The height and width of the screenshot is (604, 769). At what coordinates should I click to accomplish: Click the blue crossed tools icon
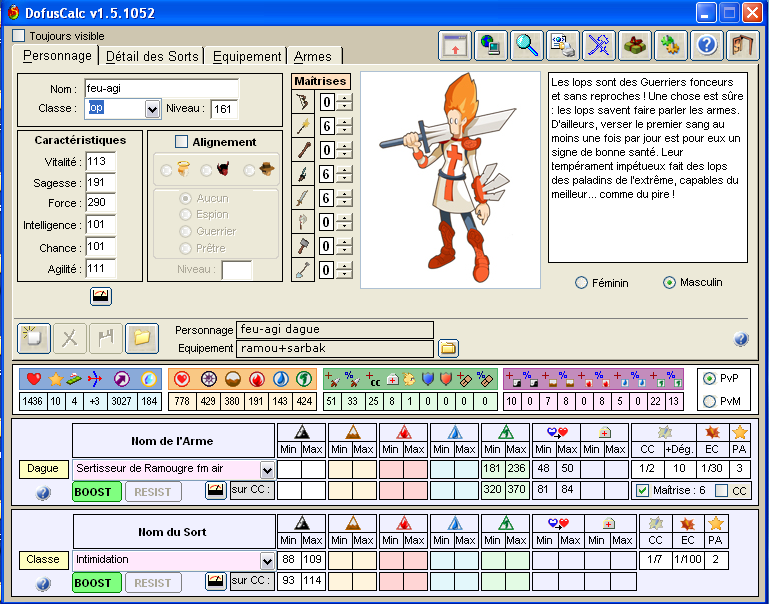[x=599, y=46]
